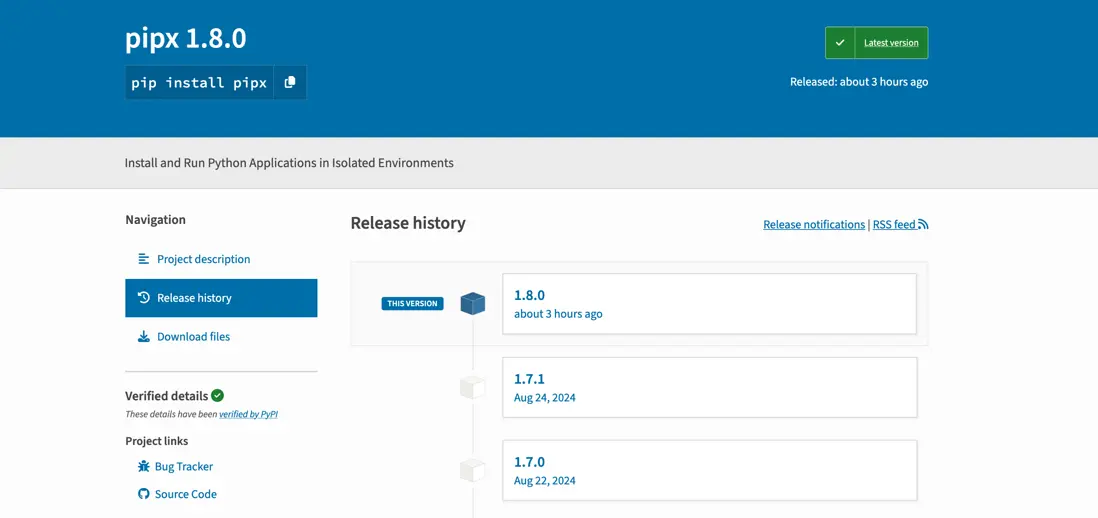
Task: Open the 1.8.0 release card
Action: (x=709, y=304)
